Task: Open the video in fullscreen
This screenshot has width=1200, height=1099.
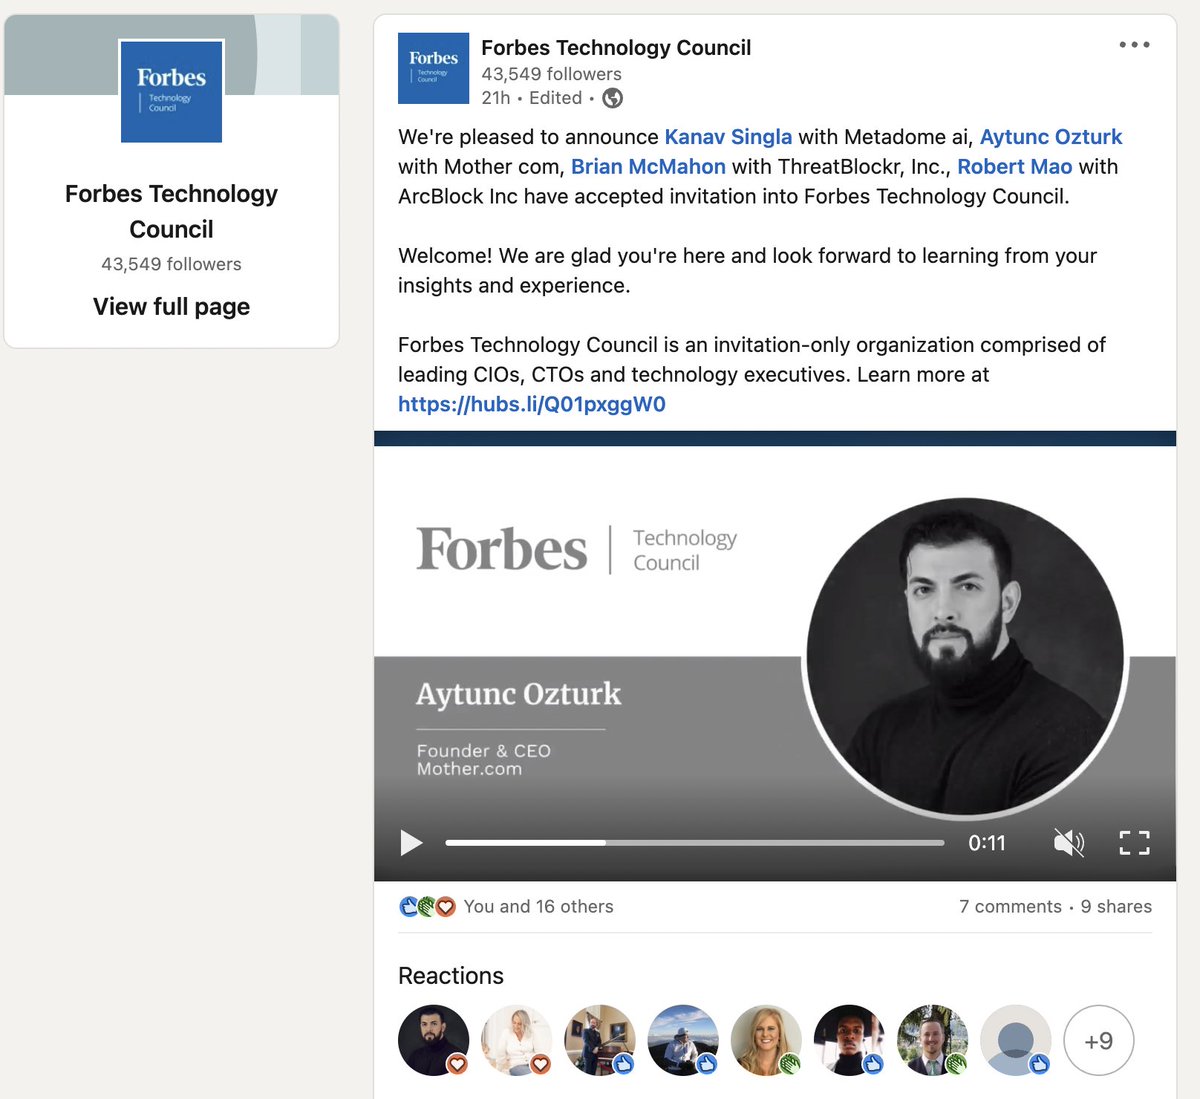Action: 1134,843
